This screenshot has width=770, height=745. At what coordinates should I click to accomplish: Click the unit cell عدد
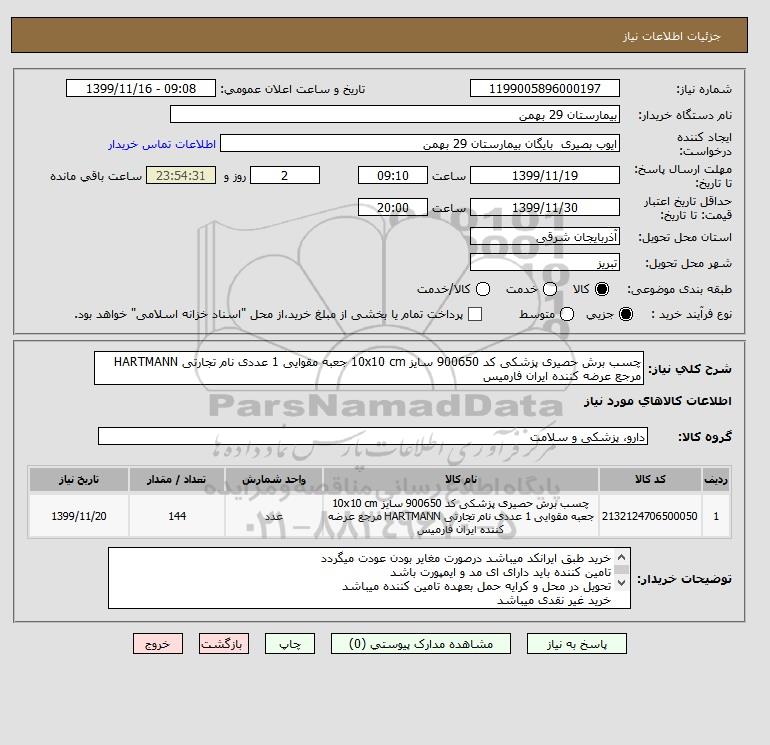click(274, 516)
